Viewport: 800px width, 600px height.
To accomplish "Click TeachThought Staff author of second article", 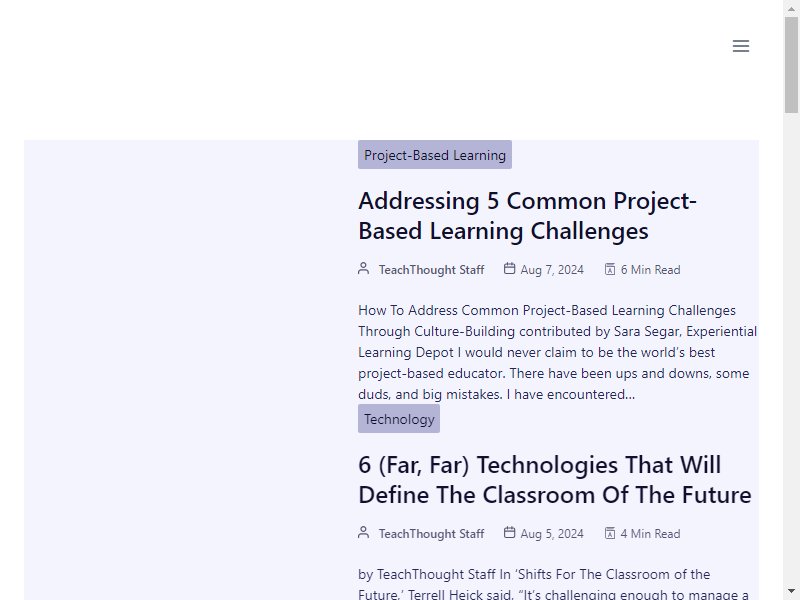I will pyautogui.click(x=431, y=534).
